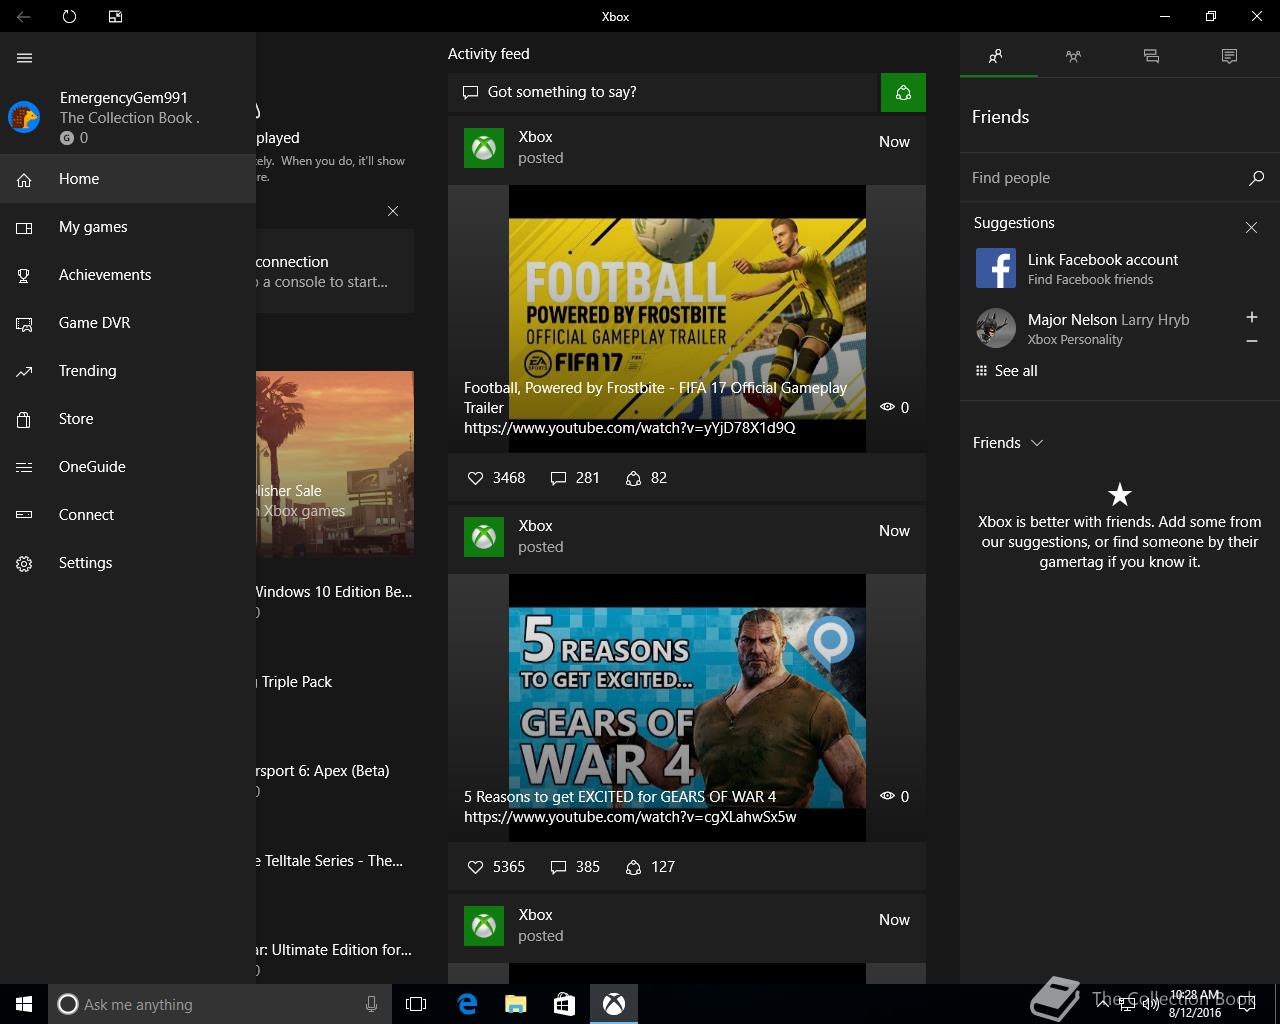Close the connection notice with X
1280x1024 pixels.
tap(393, 211)
